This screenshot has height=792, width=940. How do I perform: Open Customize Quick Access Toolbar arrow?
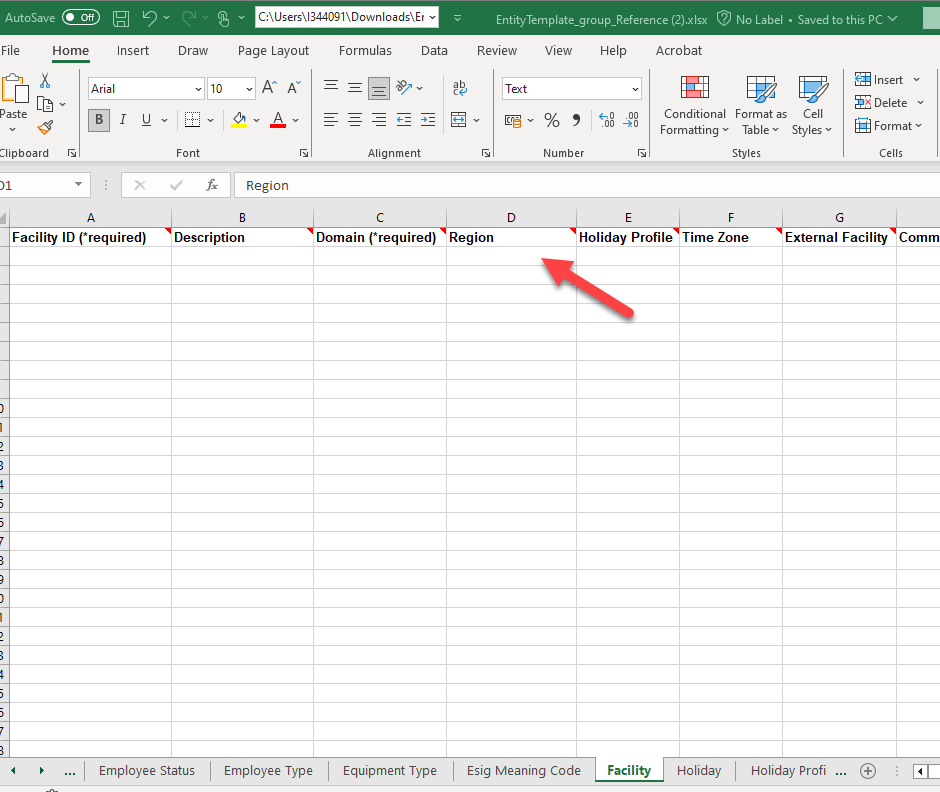pyautogui.click(x=457, y=18)
